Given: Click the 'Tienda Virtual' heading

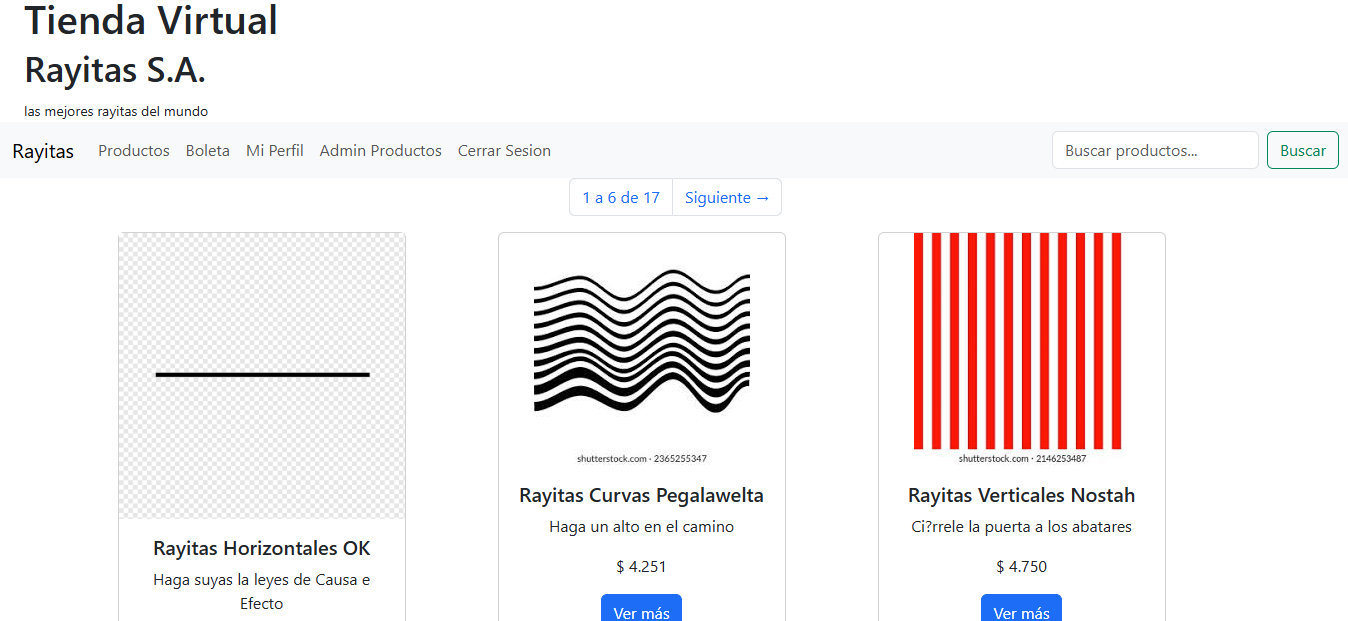Looking at the screenshot, I should [x=151, y=20].
